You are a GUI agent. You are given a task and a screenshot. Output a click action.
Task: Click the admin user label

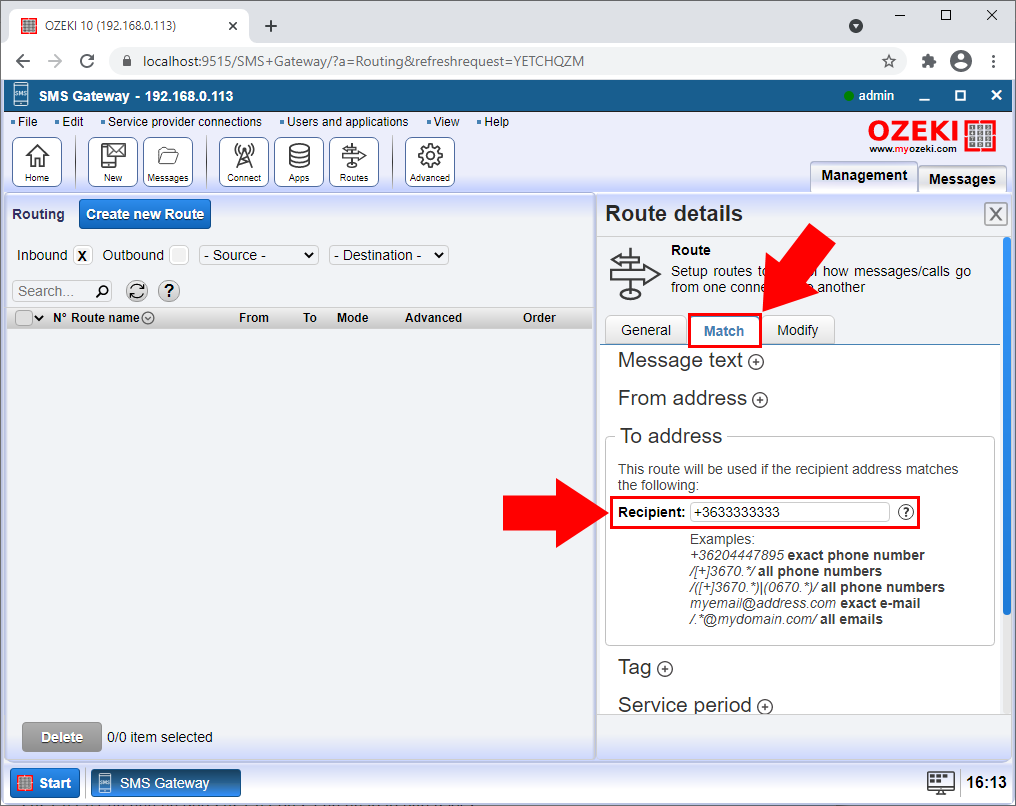(876, 96)
